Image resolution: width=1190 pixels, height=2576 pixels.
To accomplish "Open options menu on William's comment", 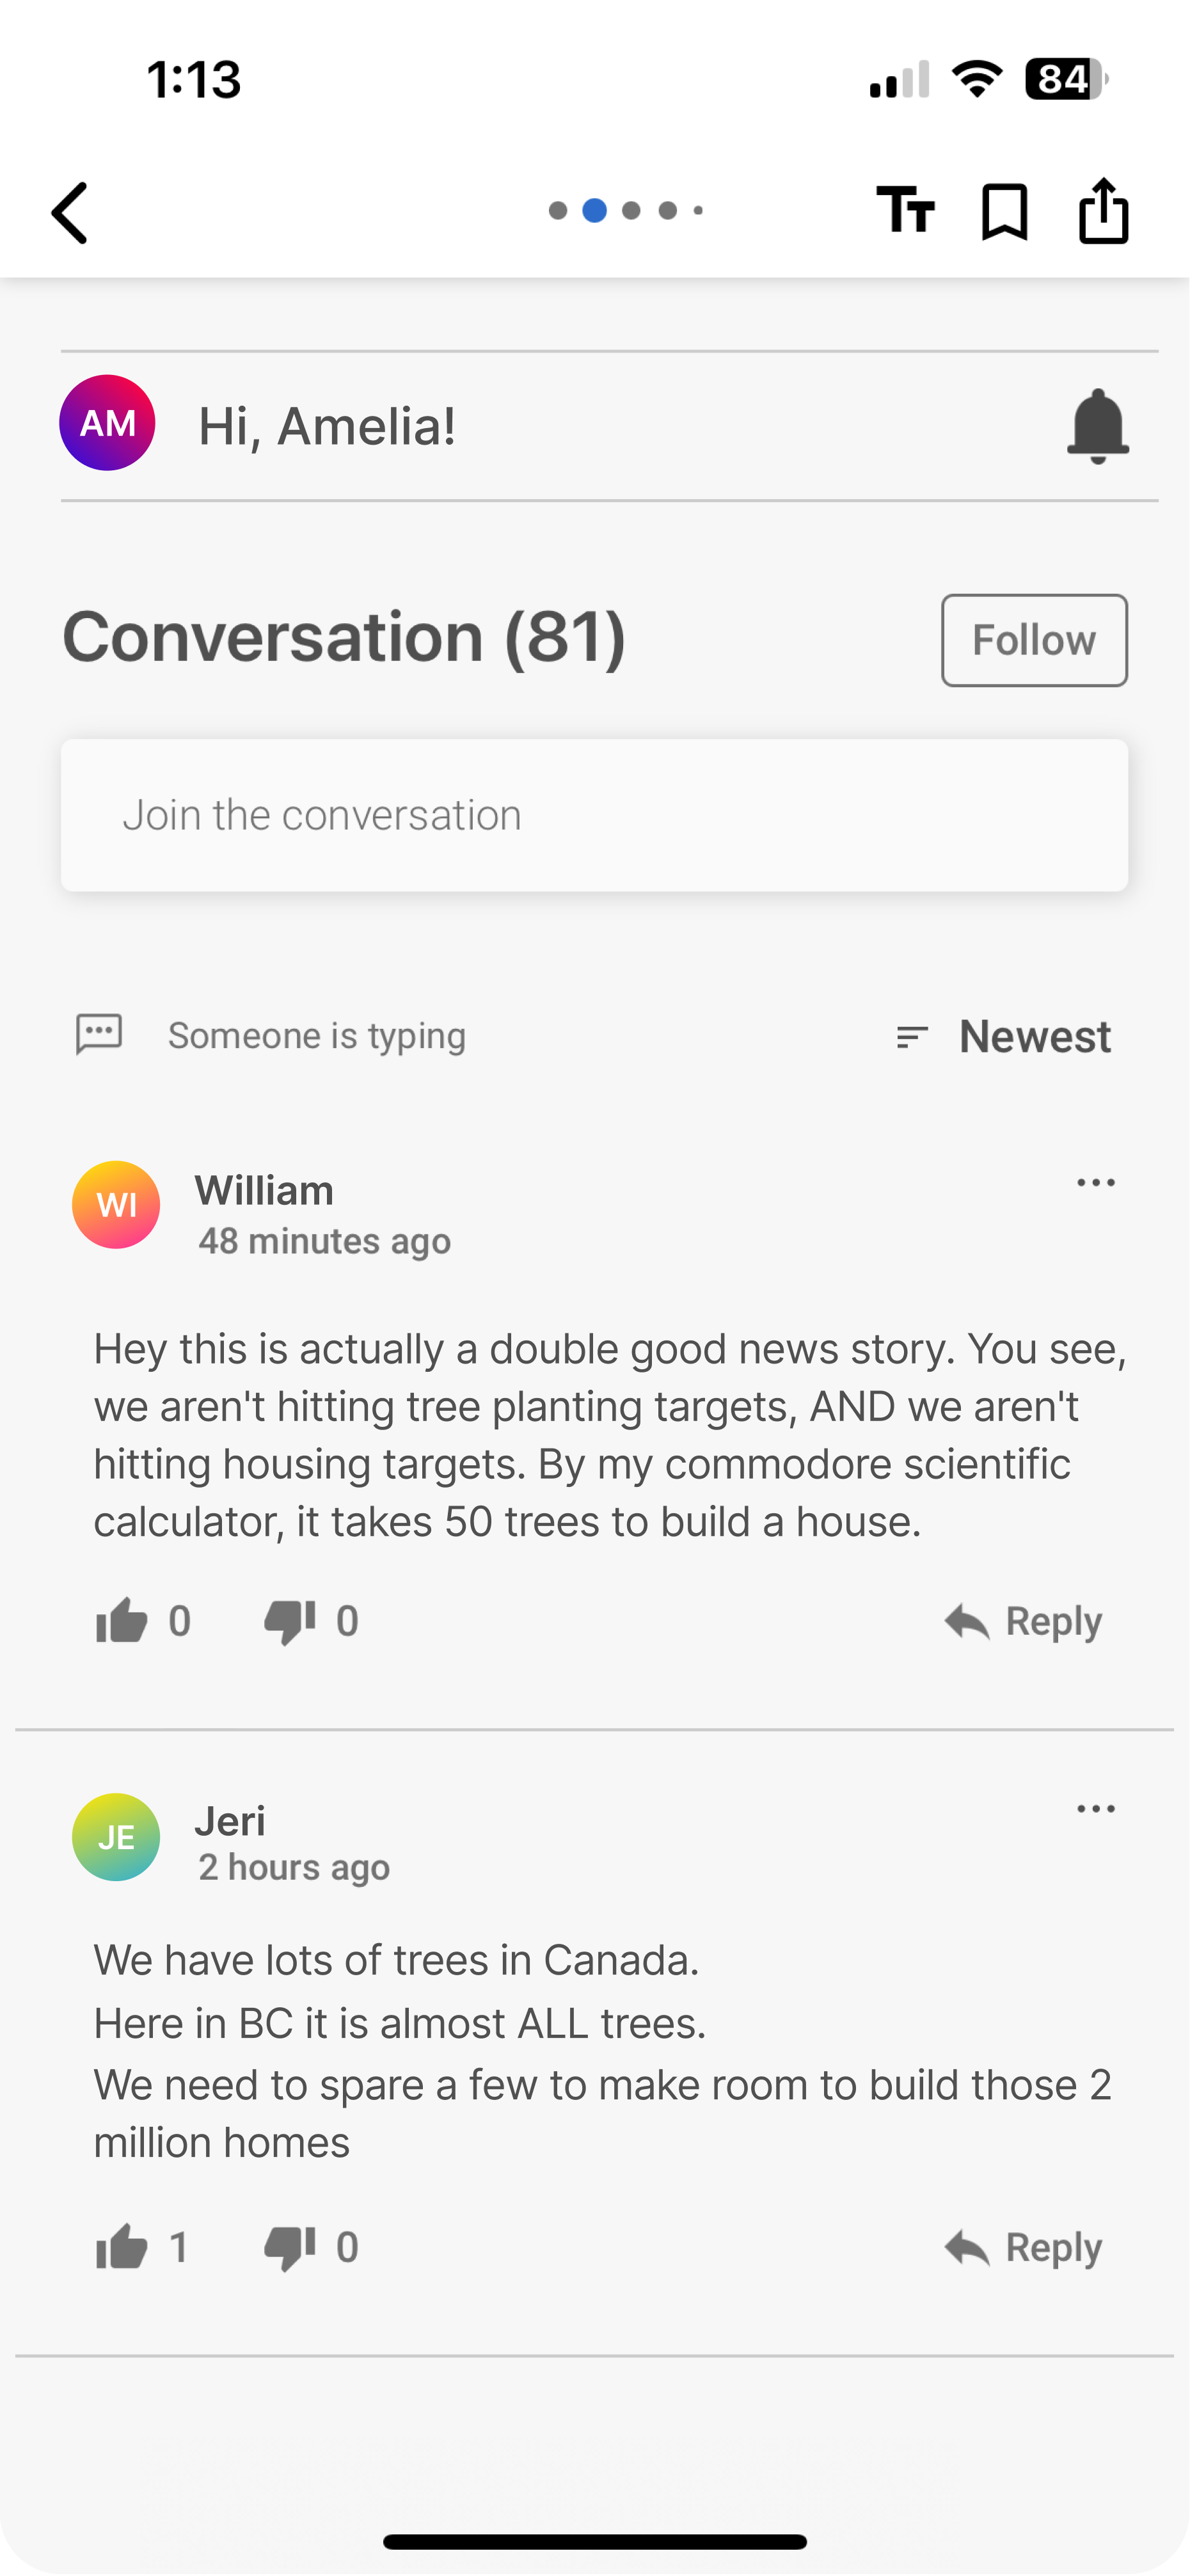I will [x=1096, y=1183].
